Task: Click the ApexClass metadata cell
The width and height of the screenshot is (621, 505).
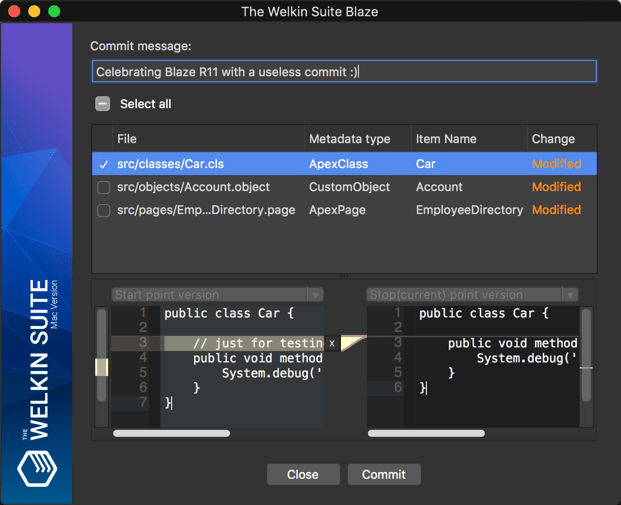Action: 339,164
